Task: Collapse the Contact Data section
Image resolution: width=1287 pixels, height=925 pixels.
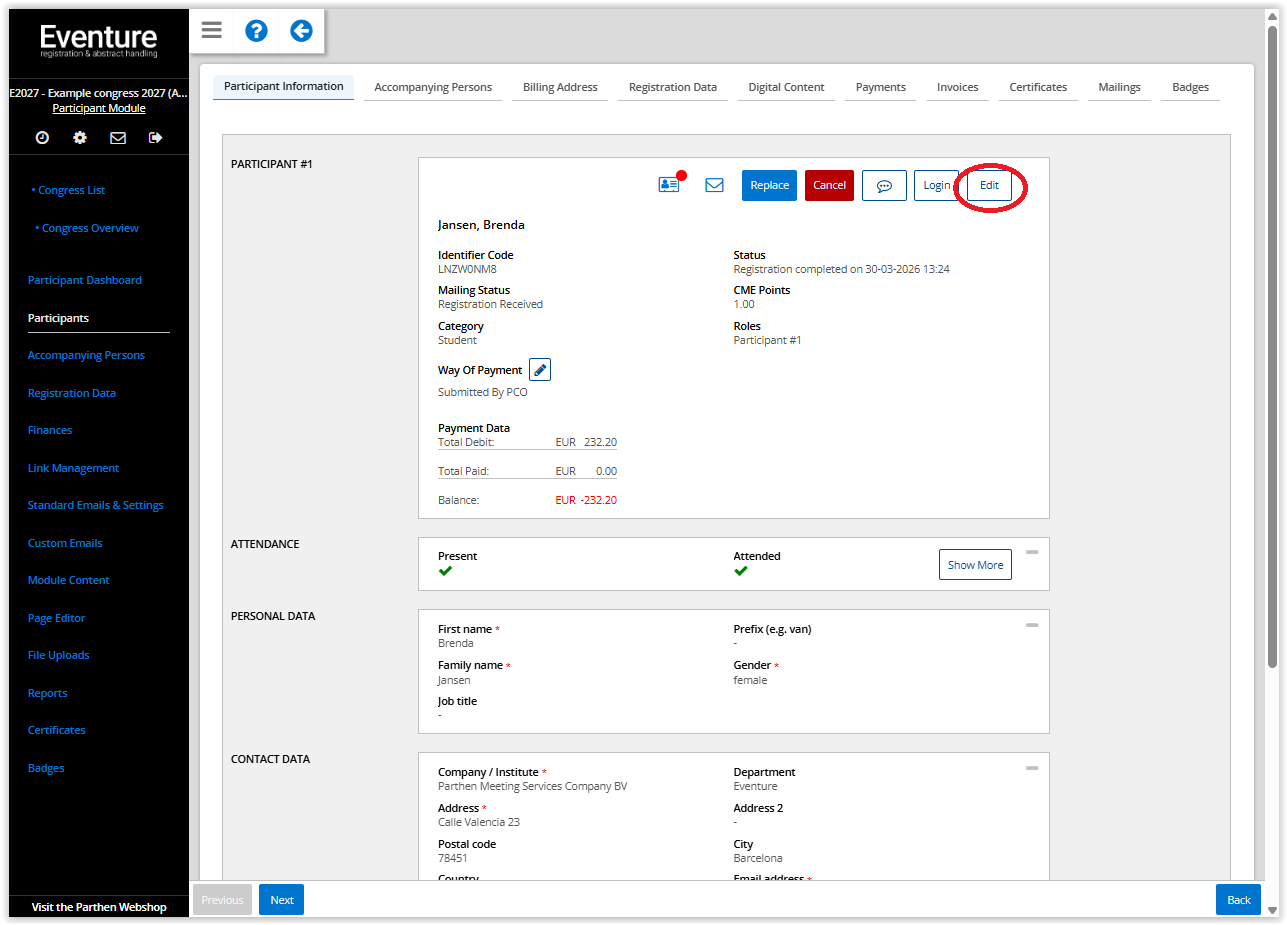Action: point(1032,768)
